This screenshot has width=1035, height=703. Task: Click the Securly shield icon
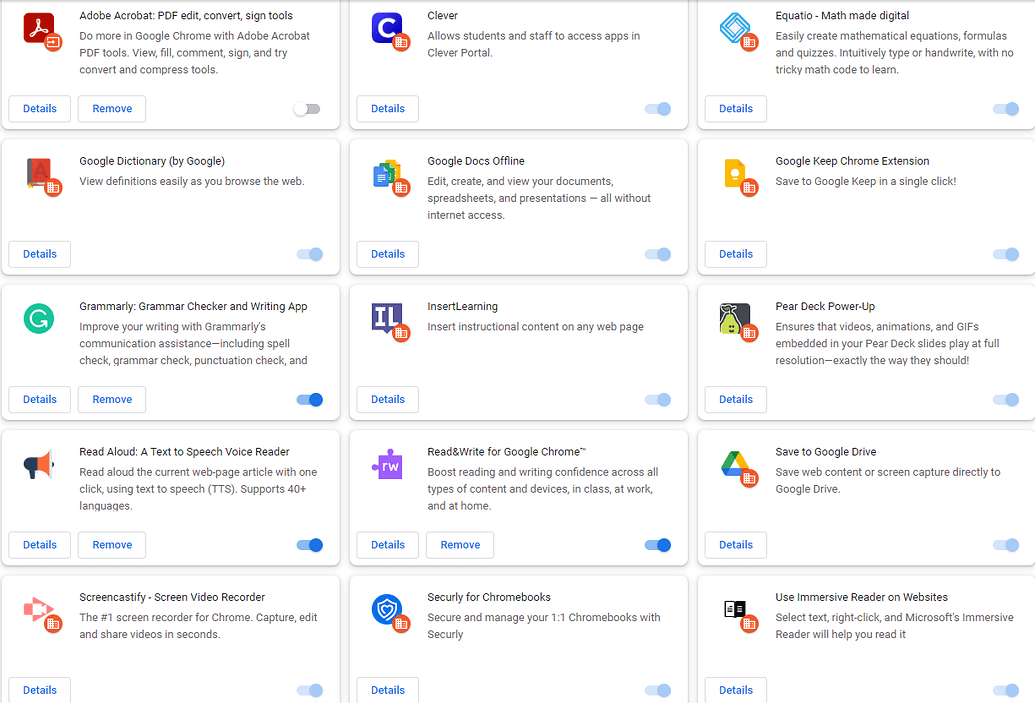pos(388,610)
